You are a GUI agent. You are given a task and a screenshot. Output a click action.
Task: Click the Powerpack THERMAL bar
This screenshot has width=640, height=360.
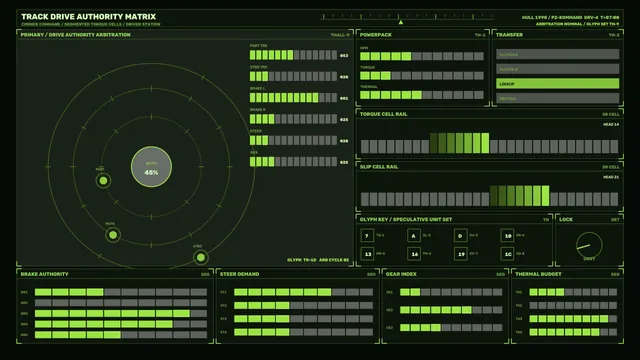click(x=422, y=95)
